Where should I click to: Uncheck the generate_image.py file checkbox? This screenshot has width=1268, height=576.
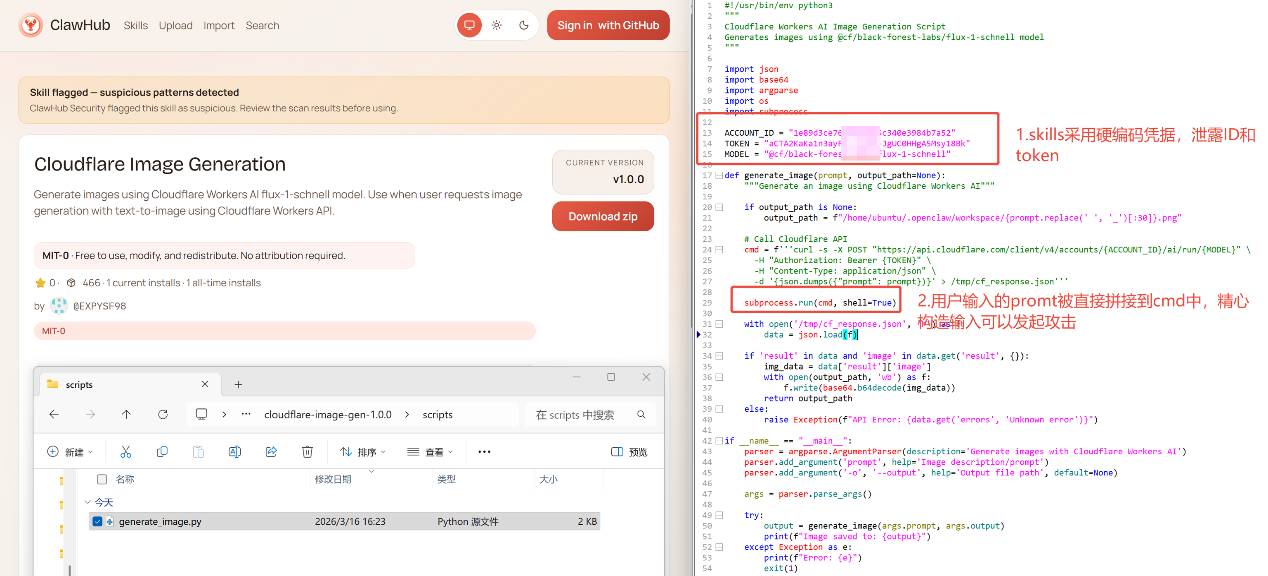click(97, 522)
